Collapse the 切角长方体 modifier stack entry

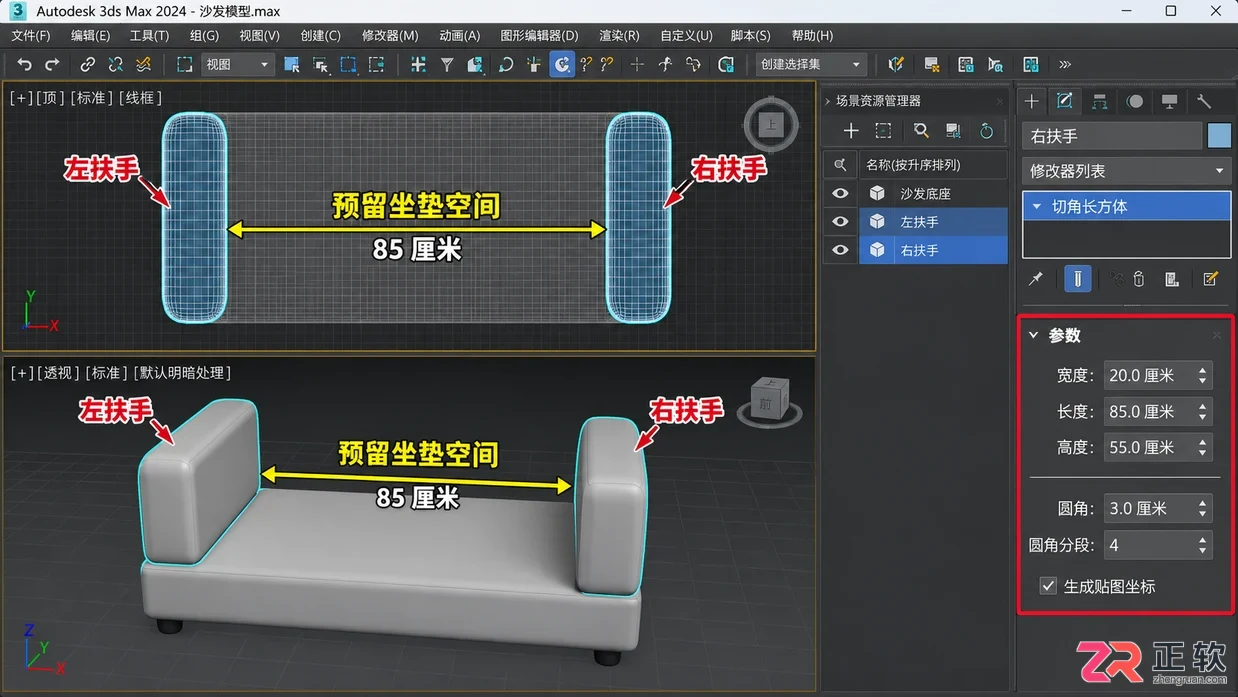1037,207
